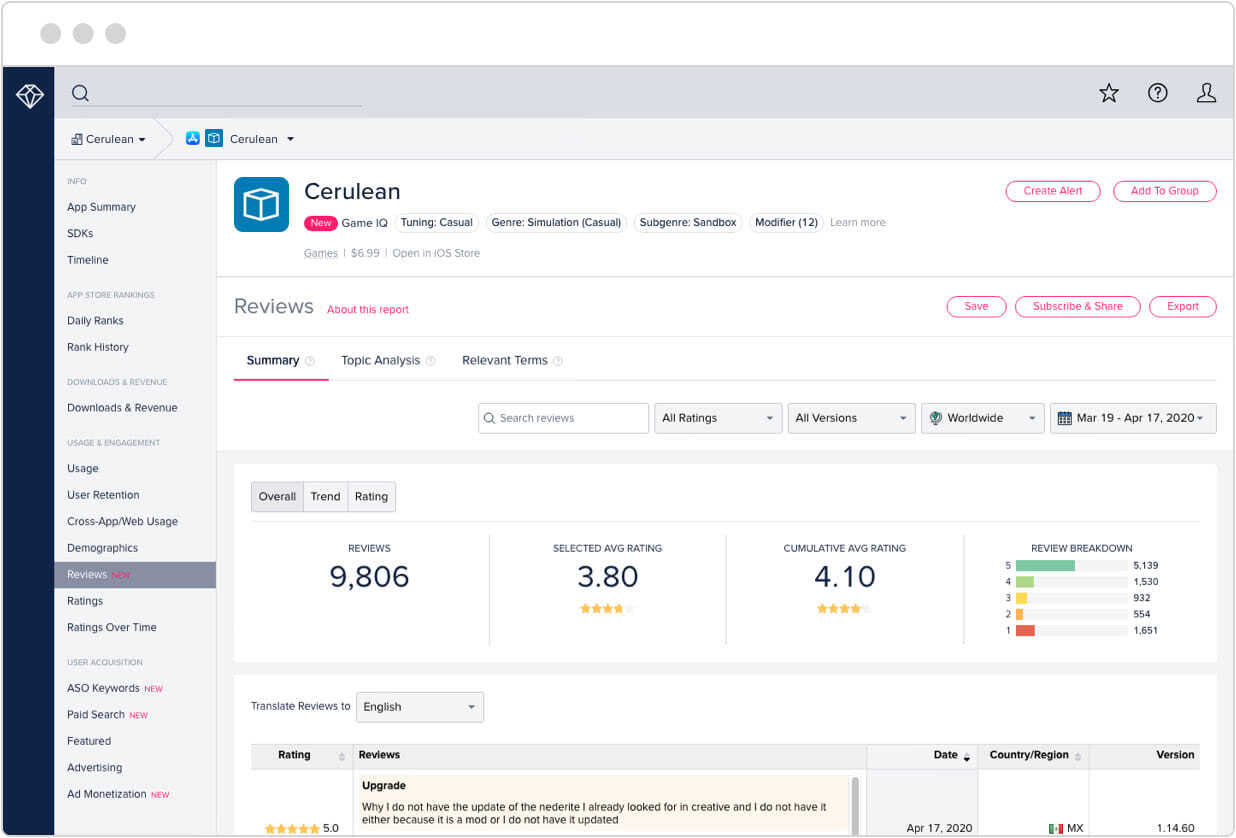Open the user profile icon
The image size is (1236, 838).
point(1206,93)
